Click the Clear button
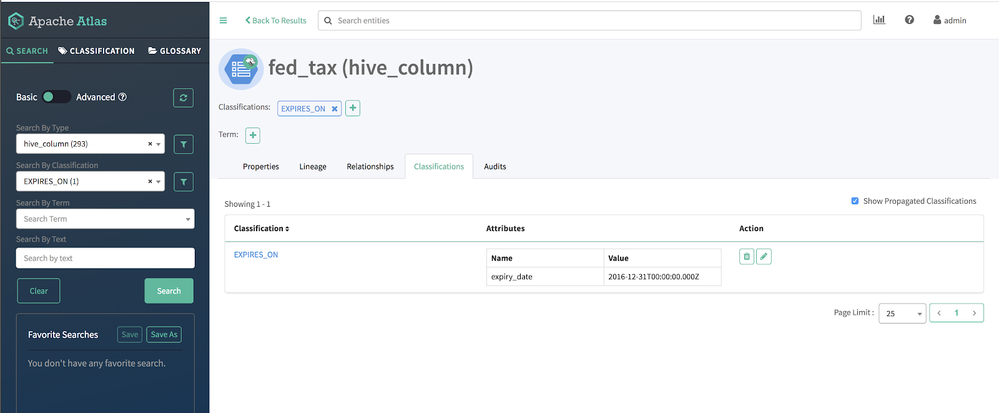Screen dimensions: 999x413 click(38, 291)
